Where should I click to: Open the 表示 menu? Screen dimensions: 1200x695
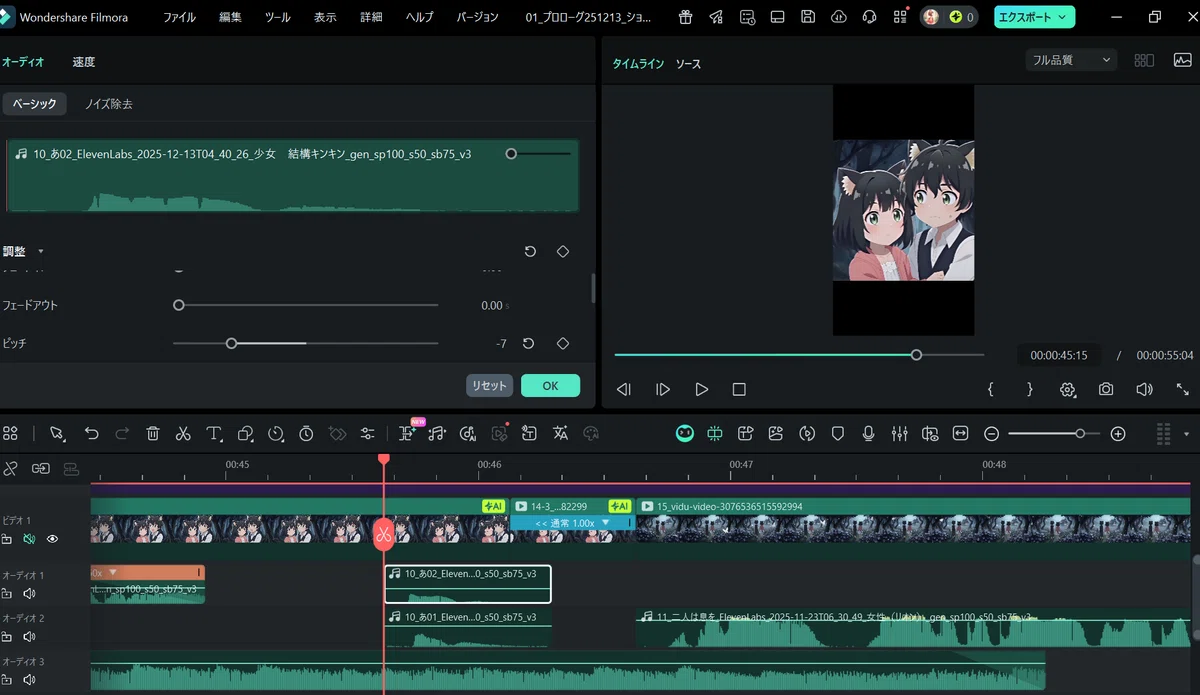coord(325,17)
